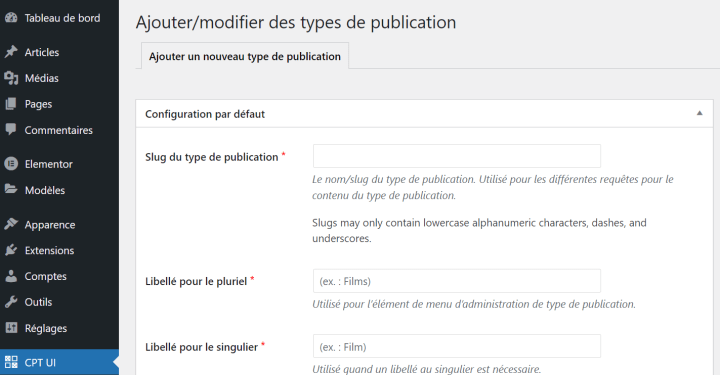Image resolution: width=720 pixels, height=375 pixels.
Task: Focus the Slug du type de publication field
Action: (x=456, y=156)
